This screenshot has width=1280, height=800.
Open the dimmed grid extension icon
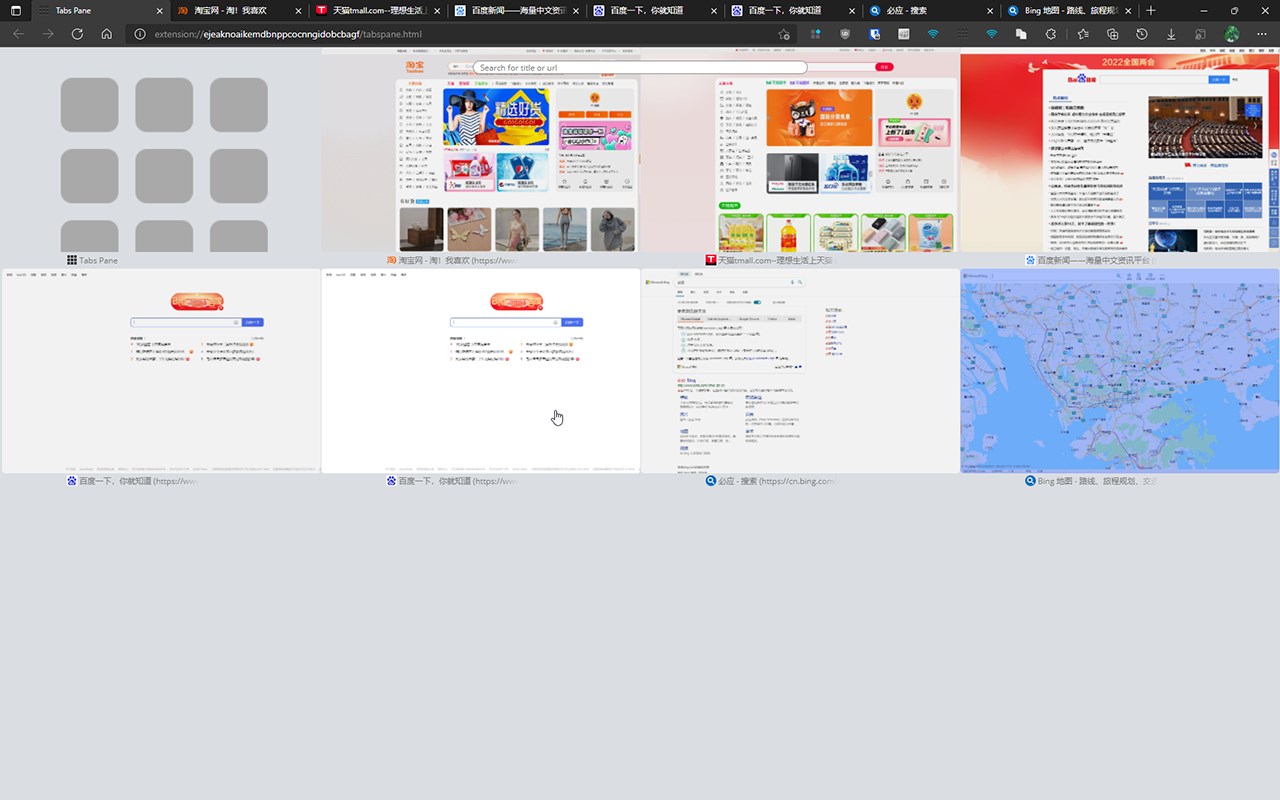coord(963,34)
